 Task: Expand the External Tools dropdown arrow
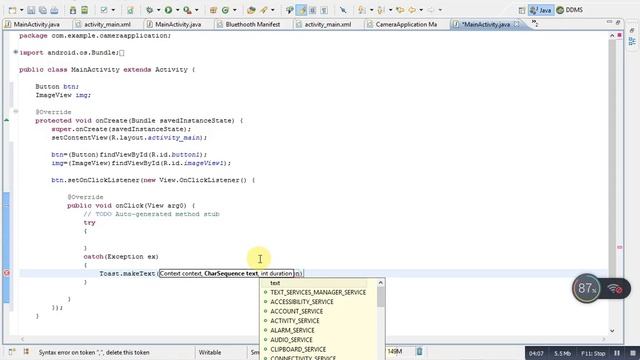(197, 10)
